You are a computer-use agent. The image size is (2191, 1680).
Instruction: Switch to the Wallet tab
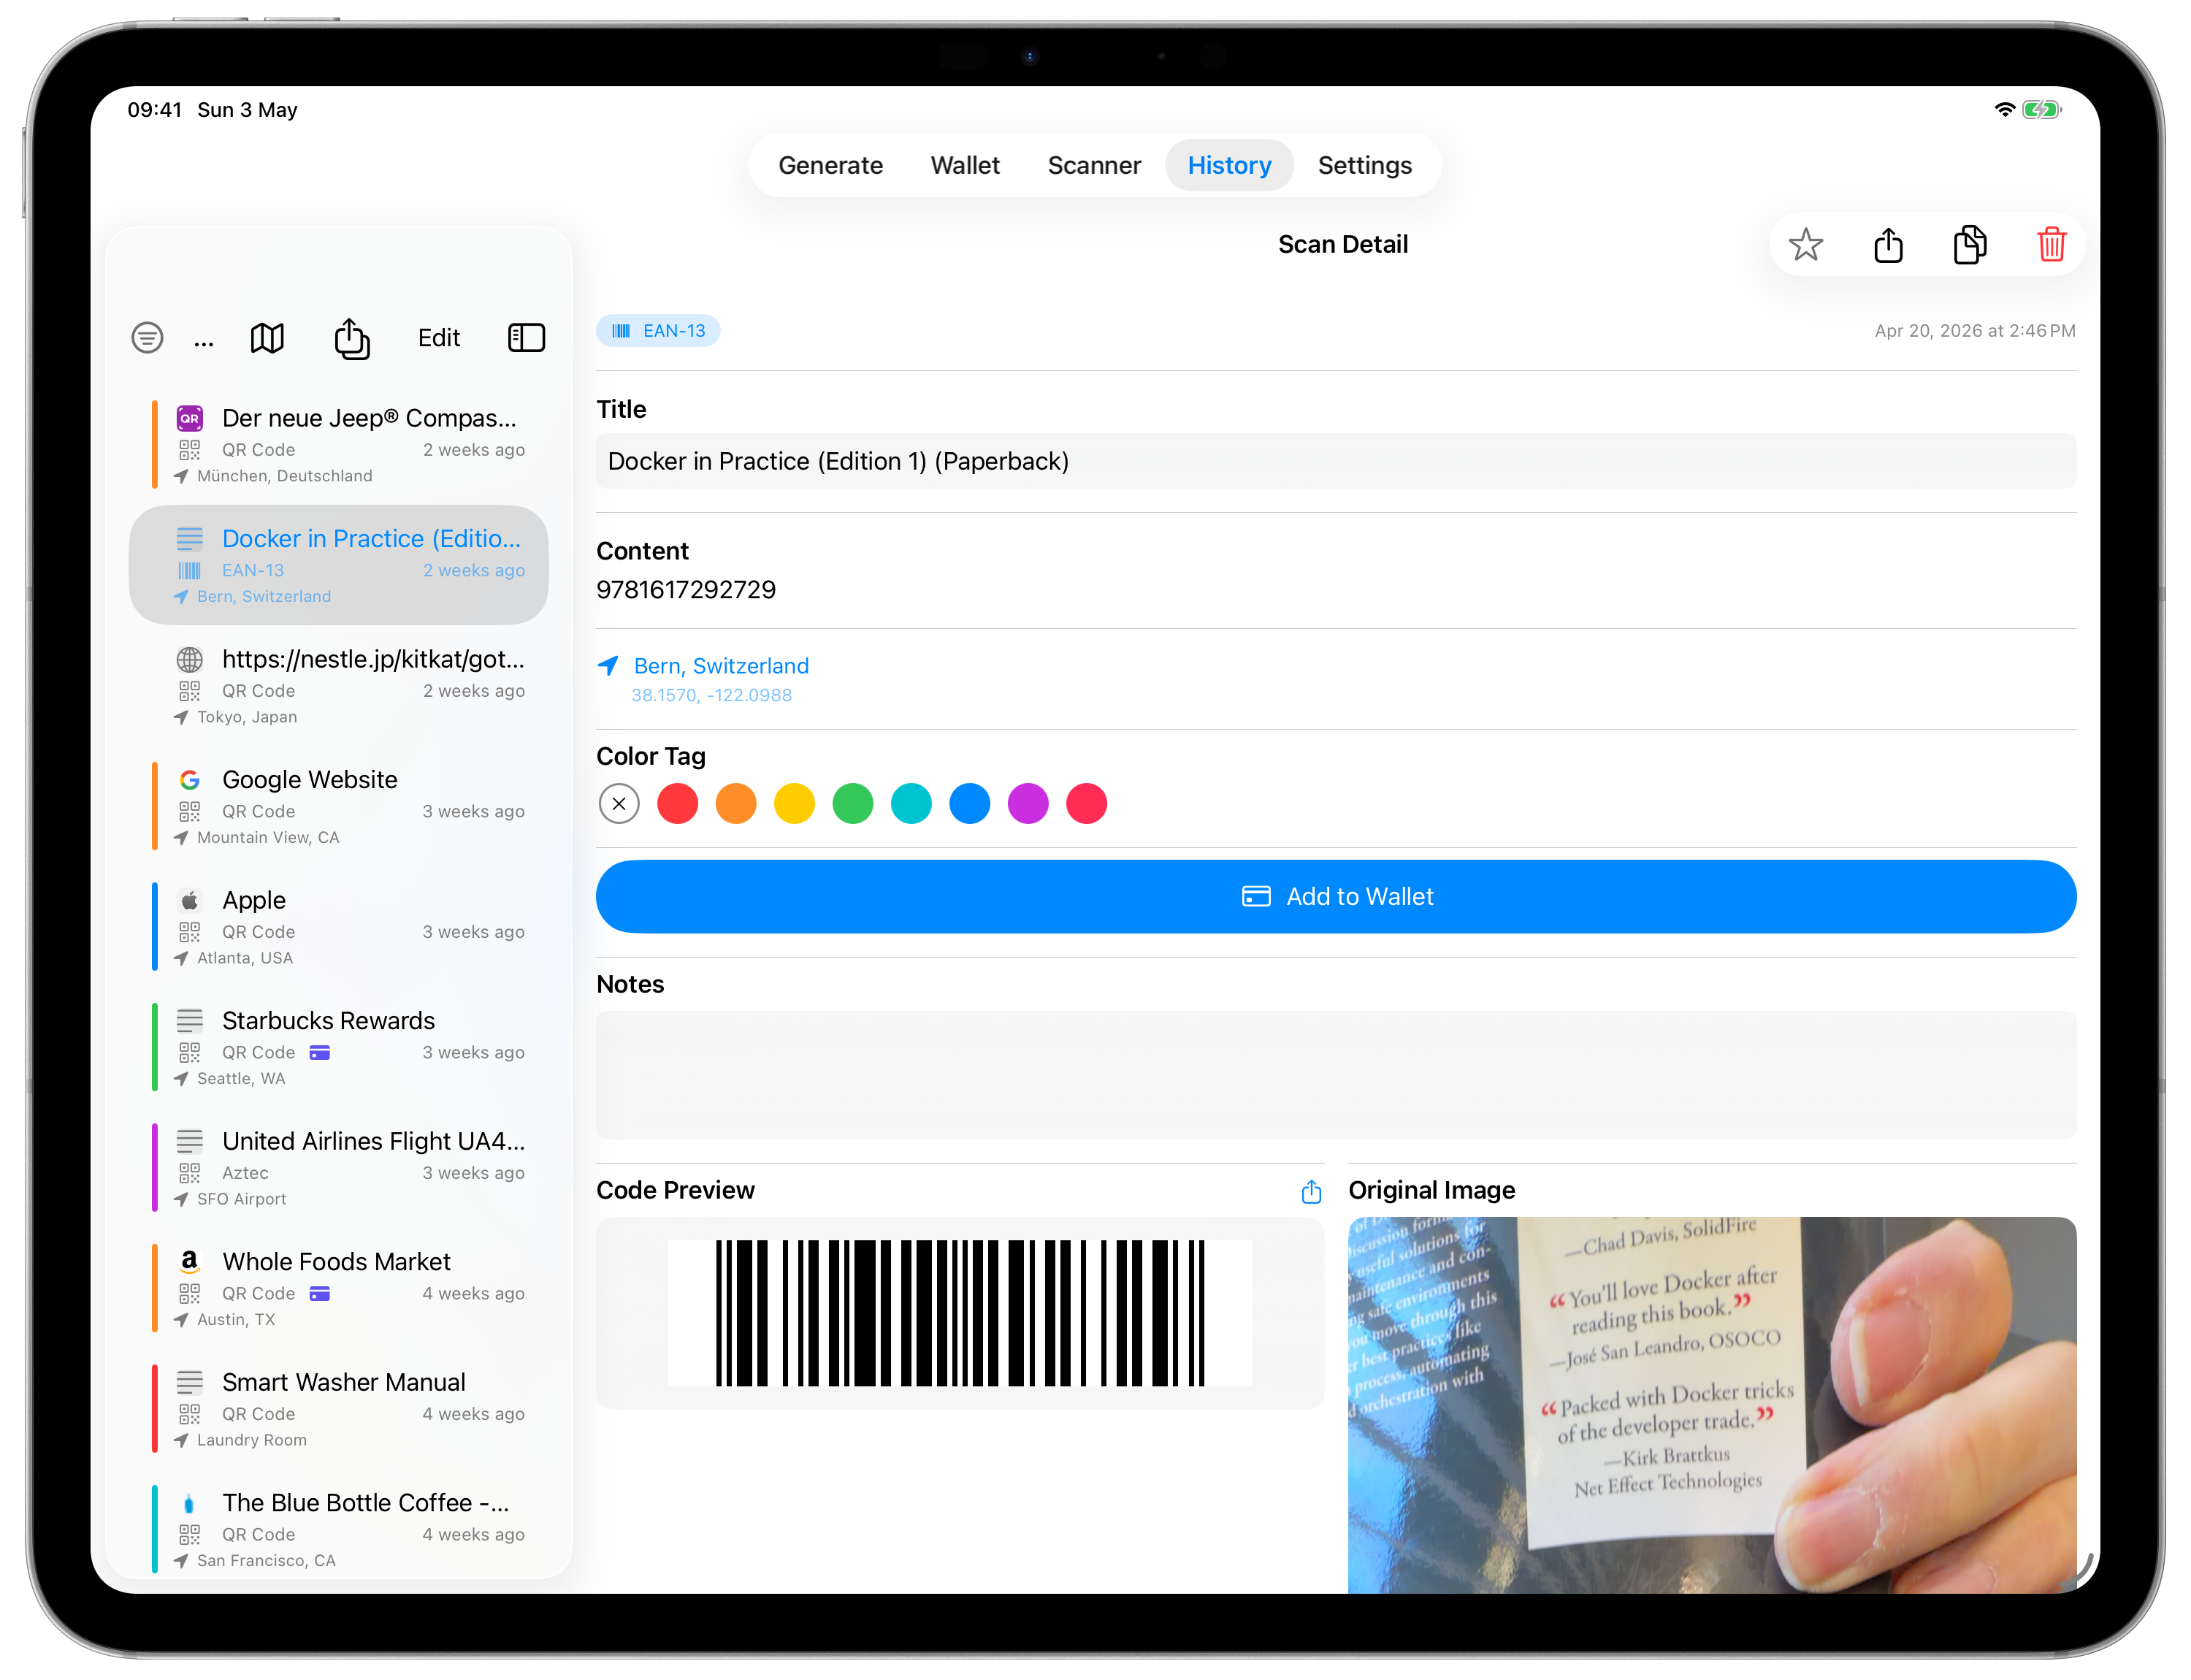click(x=965, y=165)
